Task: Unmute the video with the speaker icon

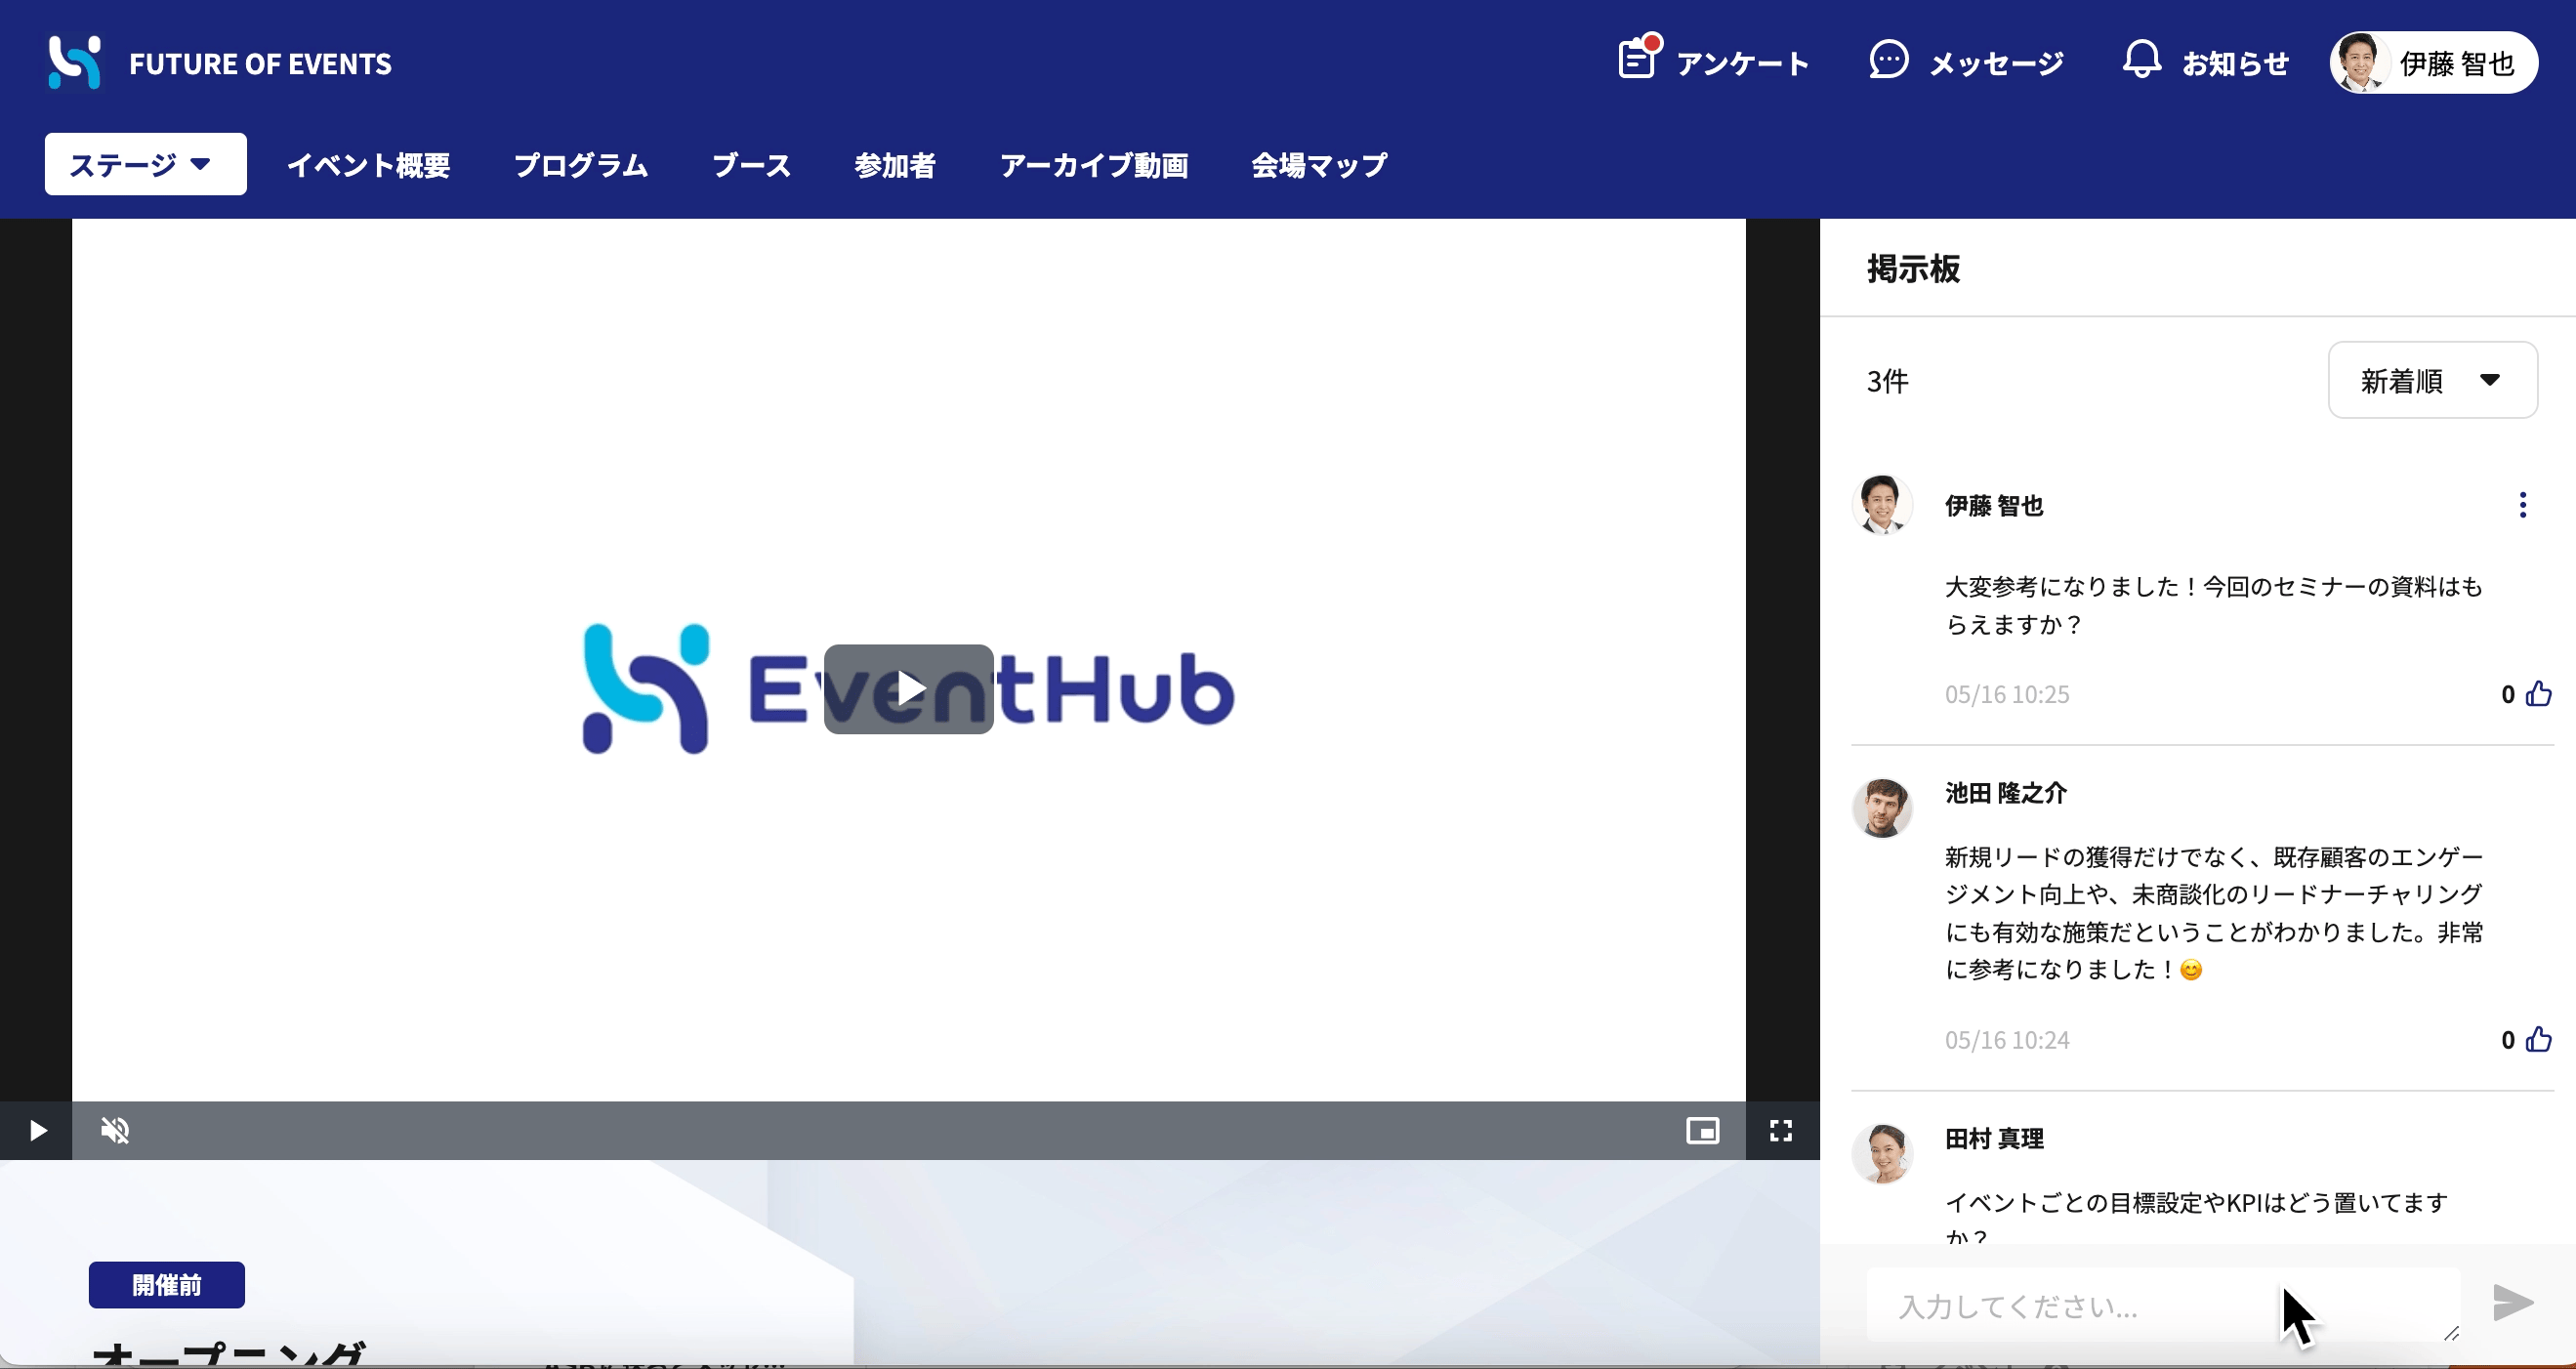Action: click(115, 1131)
